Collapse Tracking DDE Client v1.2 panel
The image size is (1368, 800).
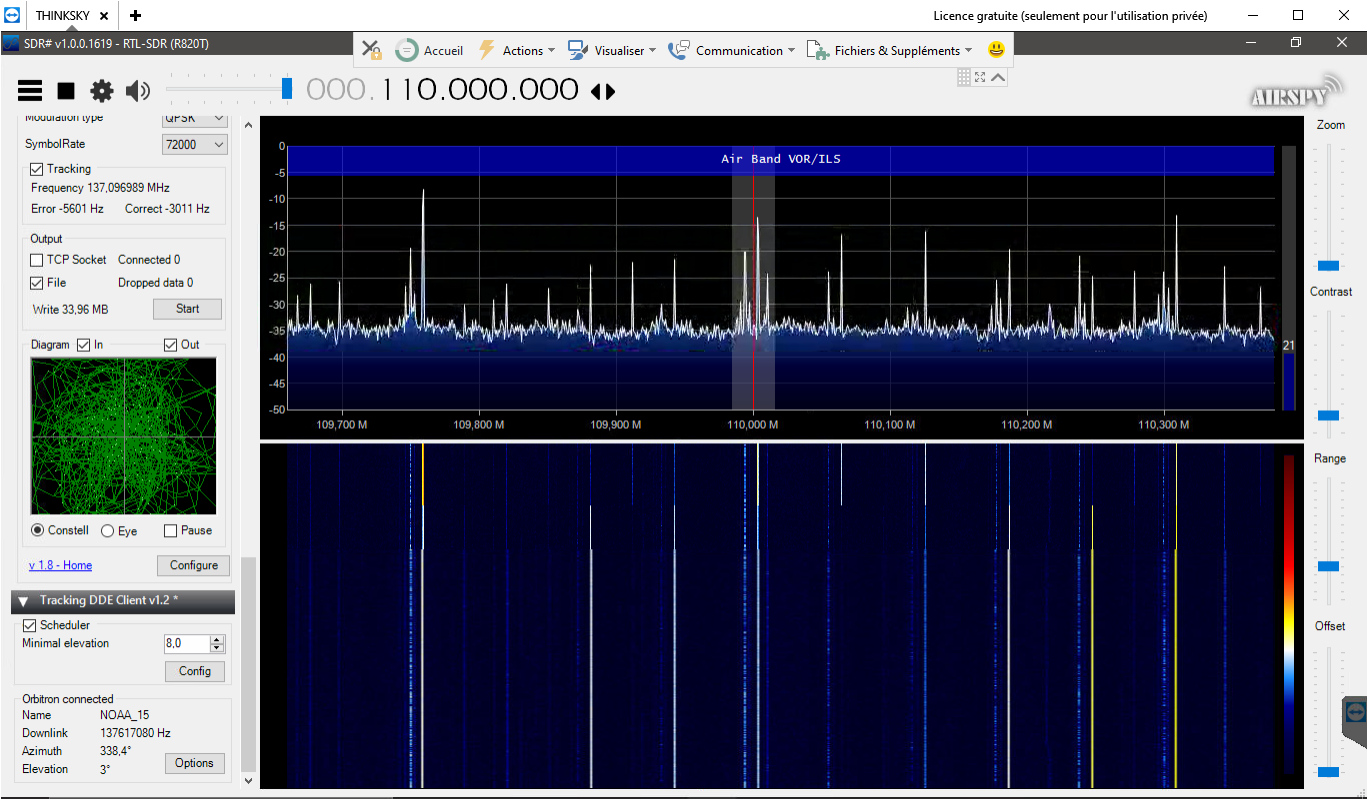[x=23, y=601]
